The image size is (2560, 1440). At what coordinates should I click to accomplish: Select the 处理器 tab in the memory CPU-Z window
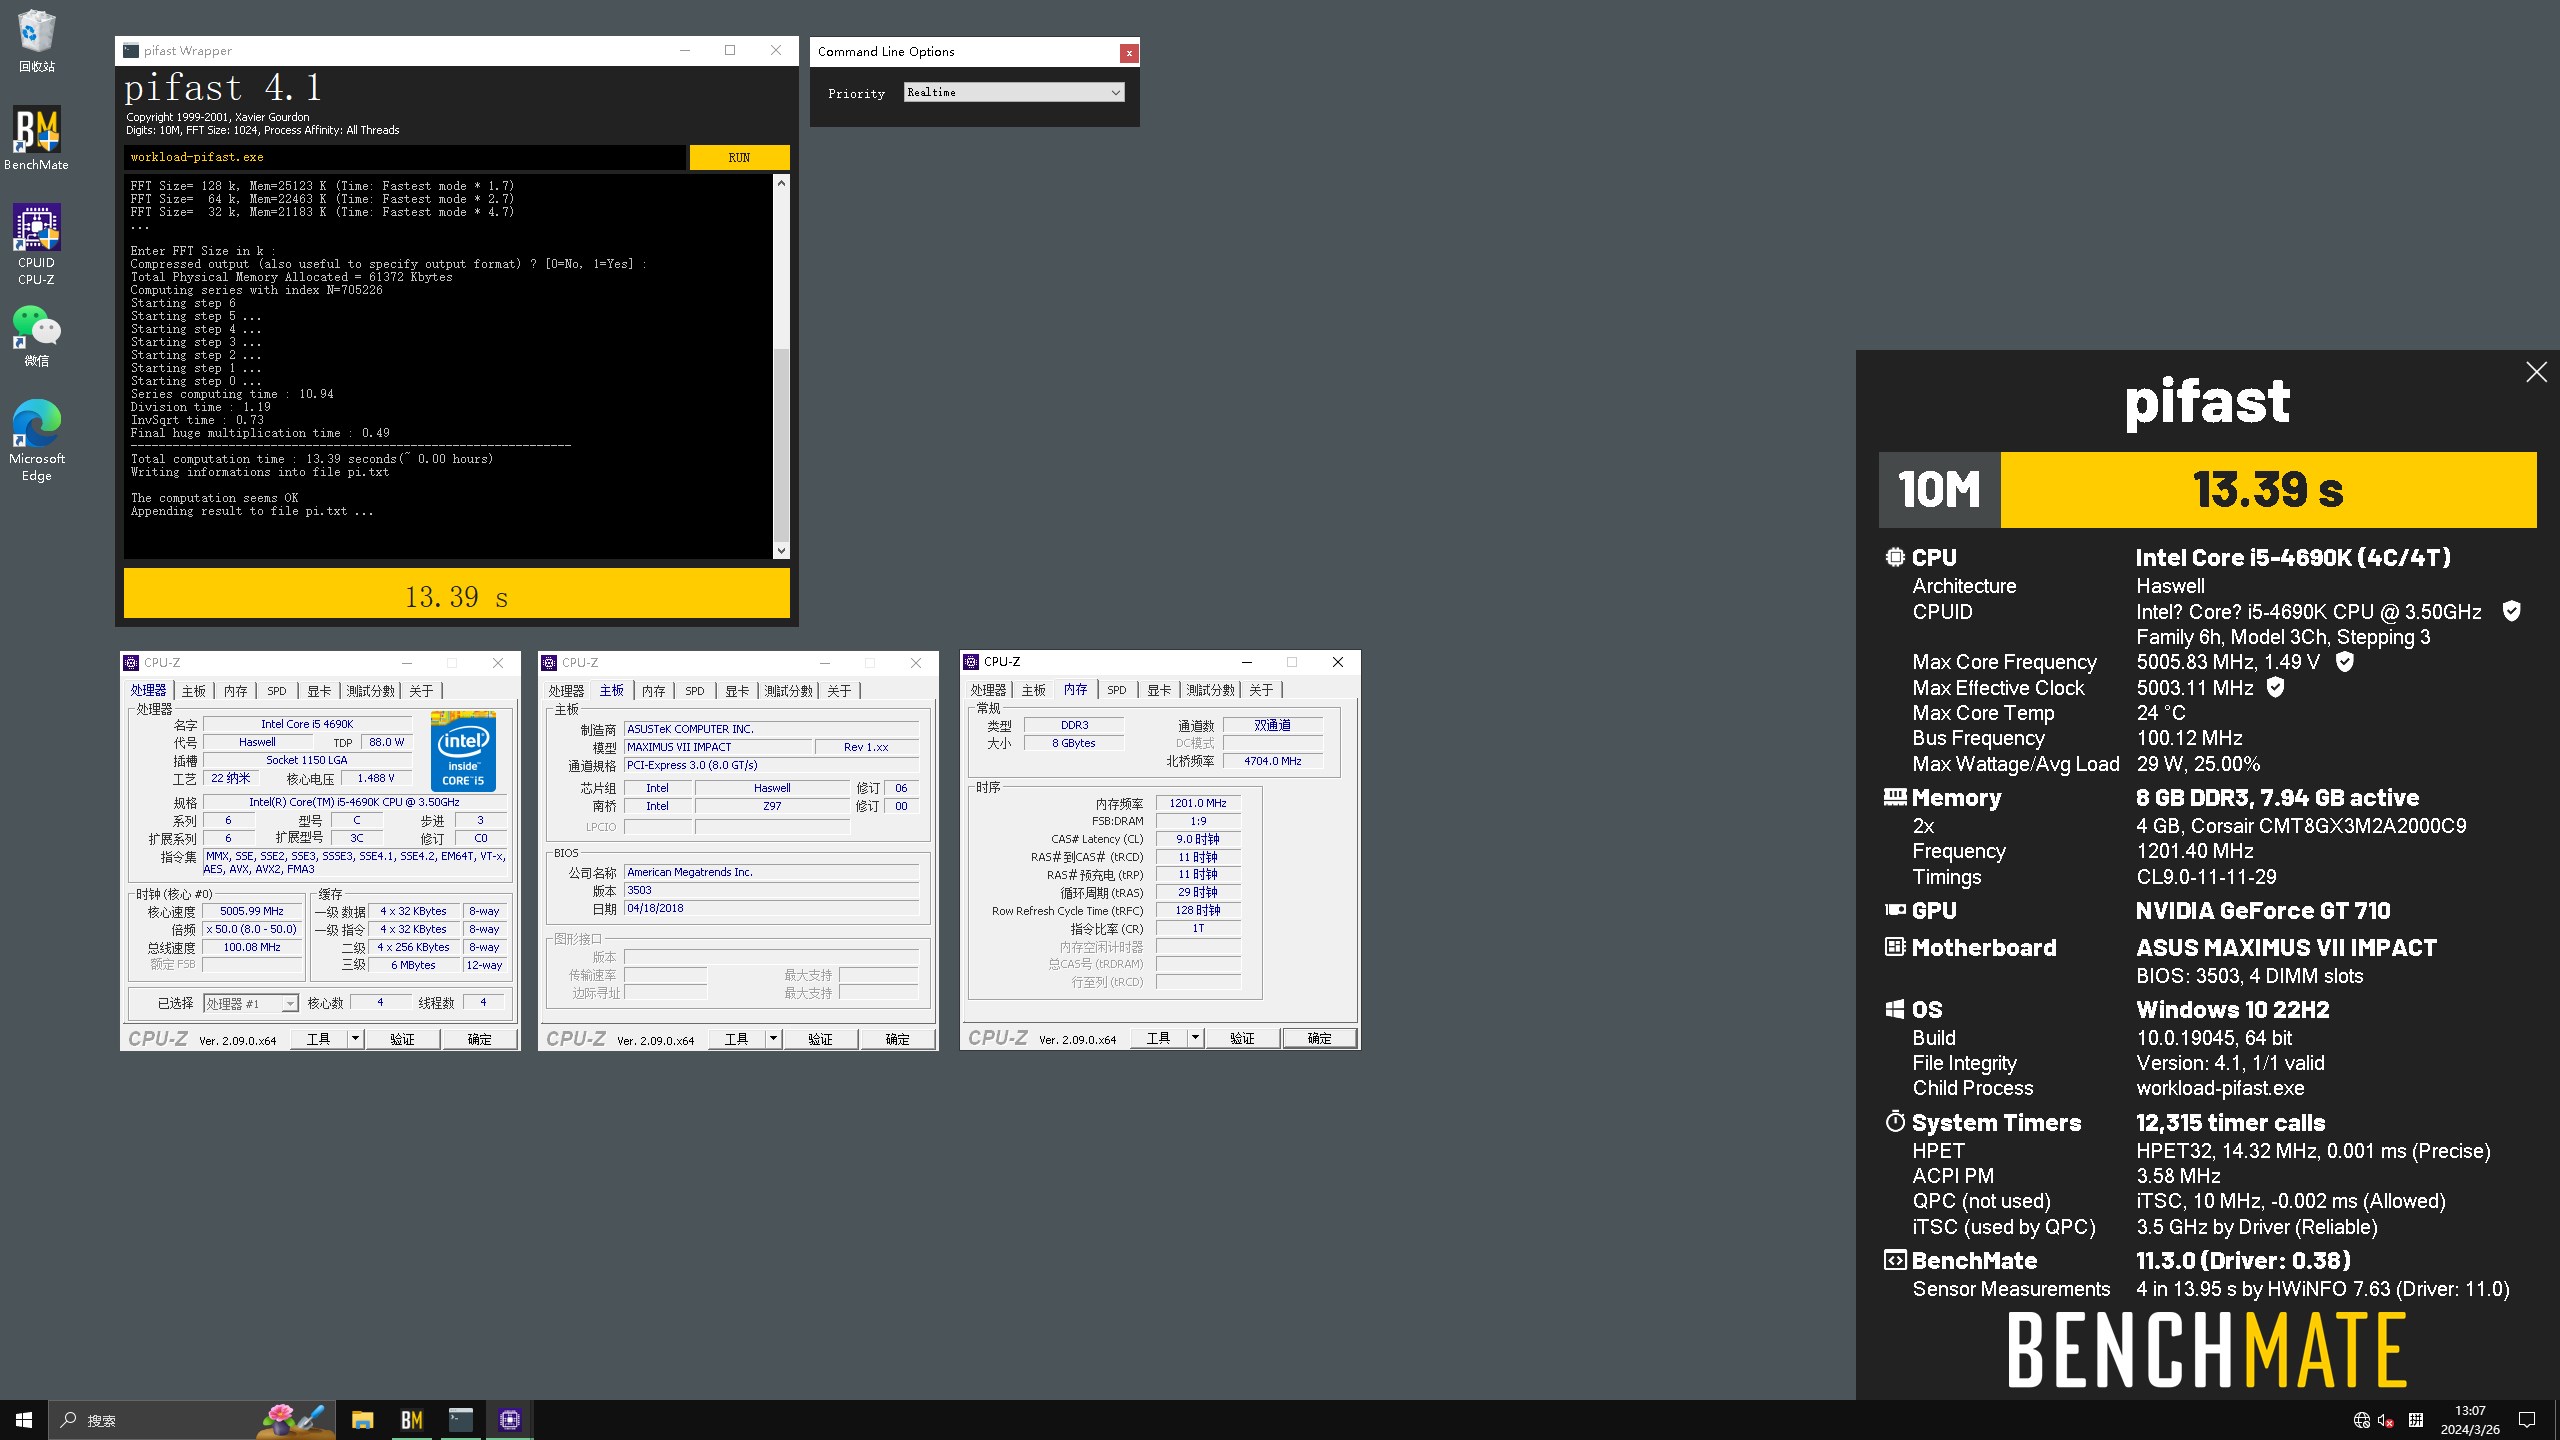(988, 690)
